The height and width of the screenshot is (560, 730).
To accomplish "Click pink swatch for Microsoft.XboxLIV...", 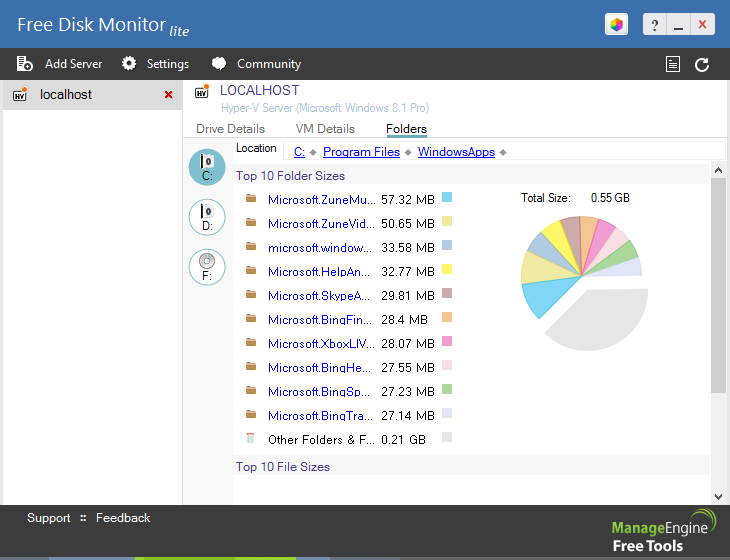I will [447, 341].
